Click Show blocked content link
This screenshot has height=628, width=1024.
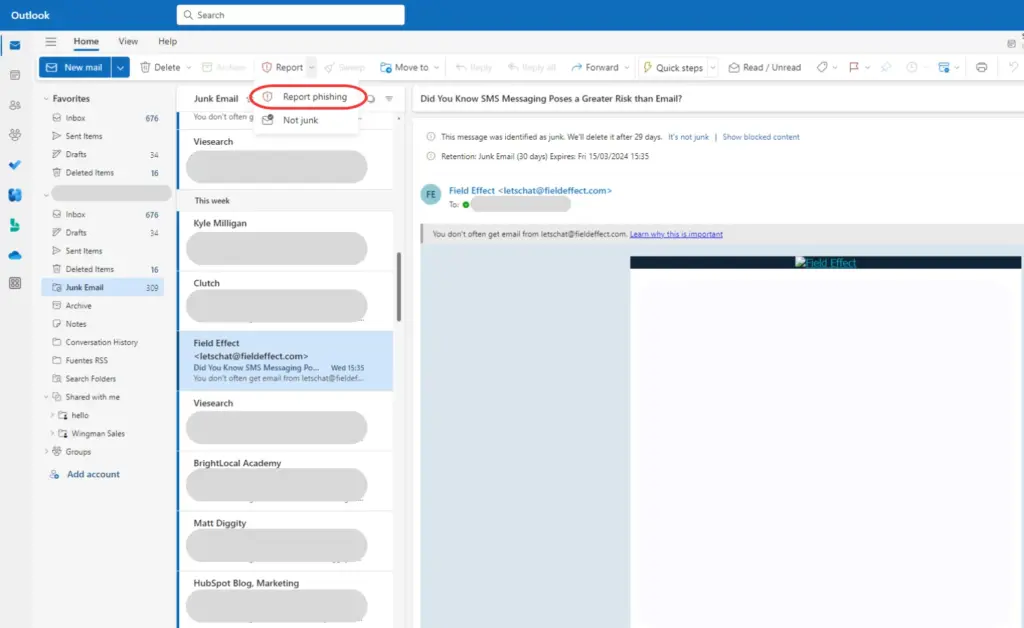(761, 137)
